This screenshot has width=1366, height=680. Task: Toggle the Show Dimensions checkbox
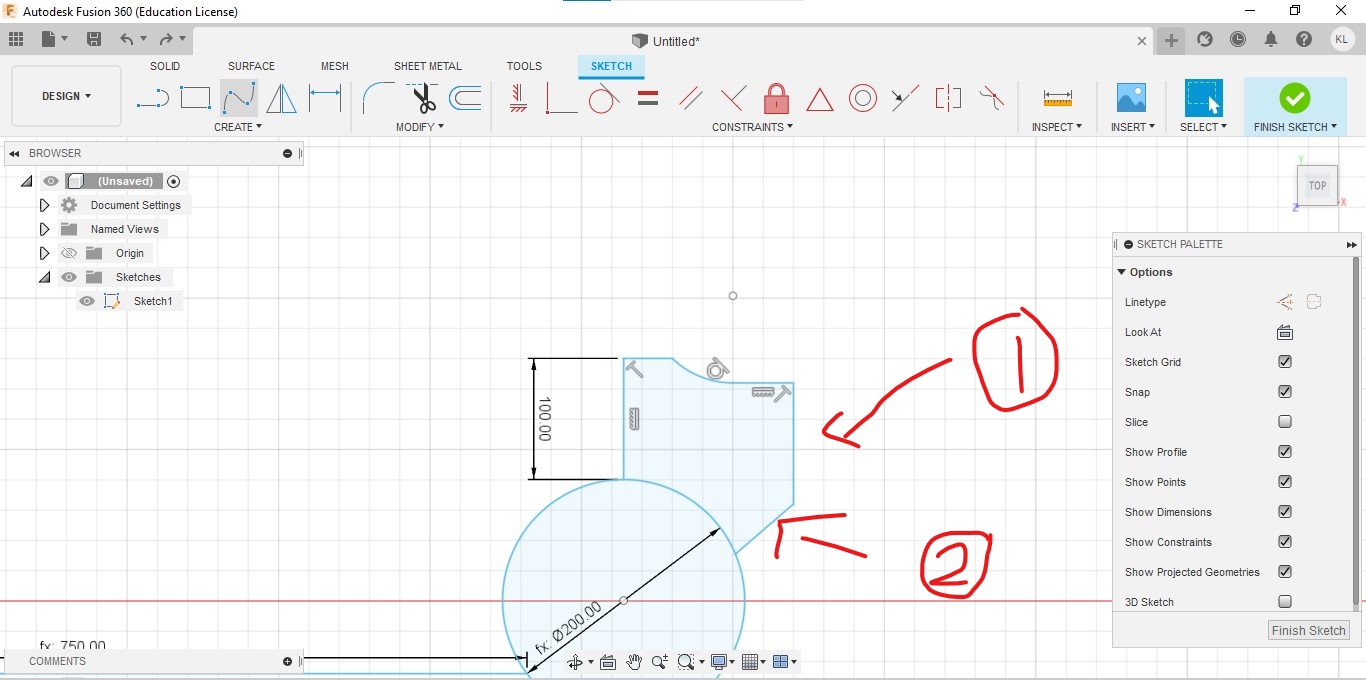coord(1285,512)
